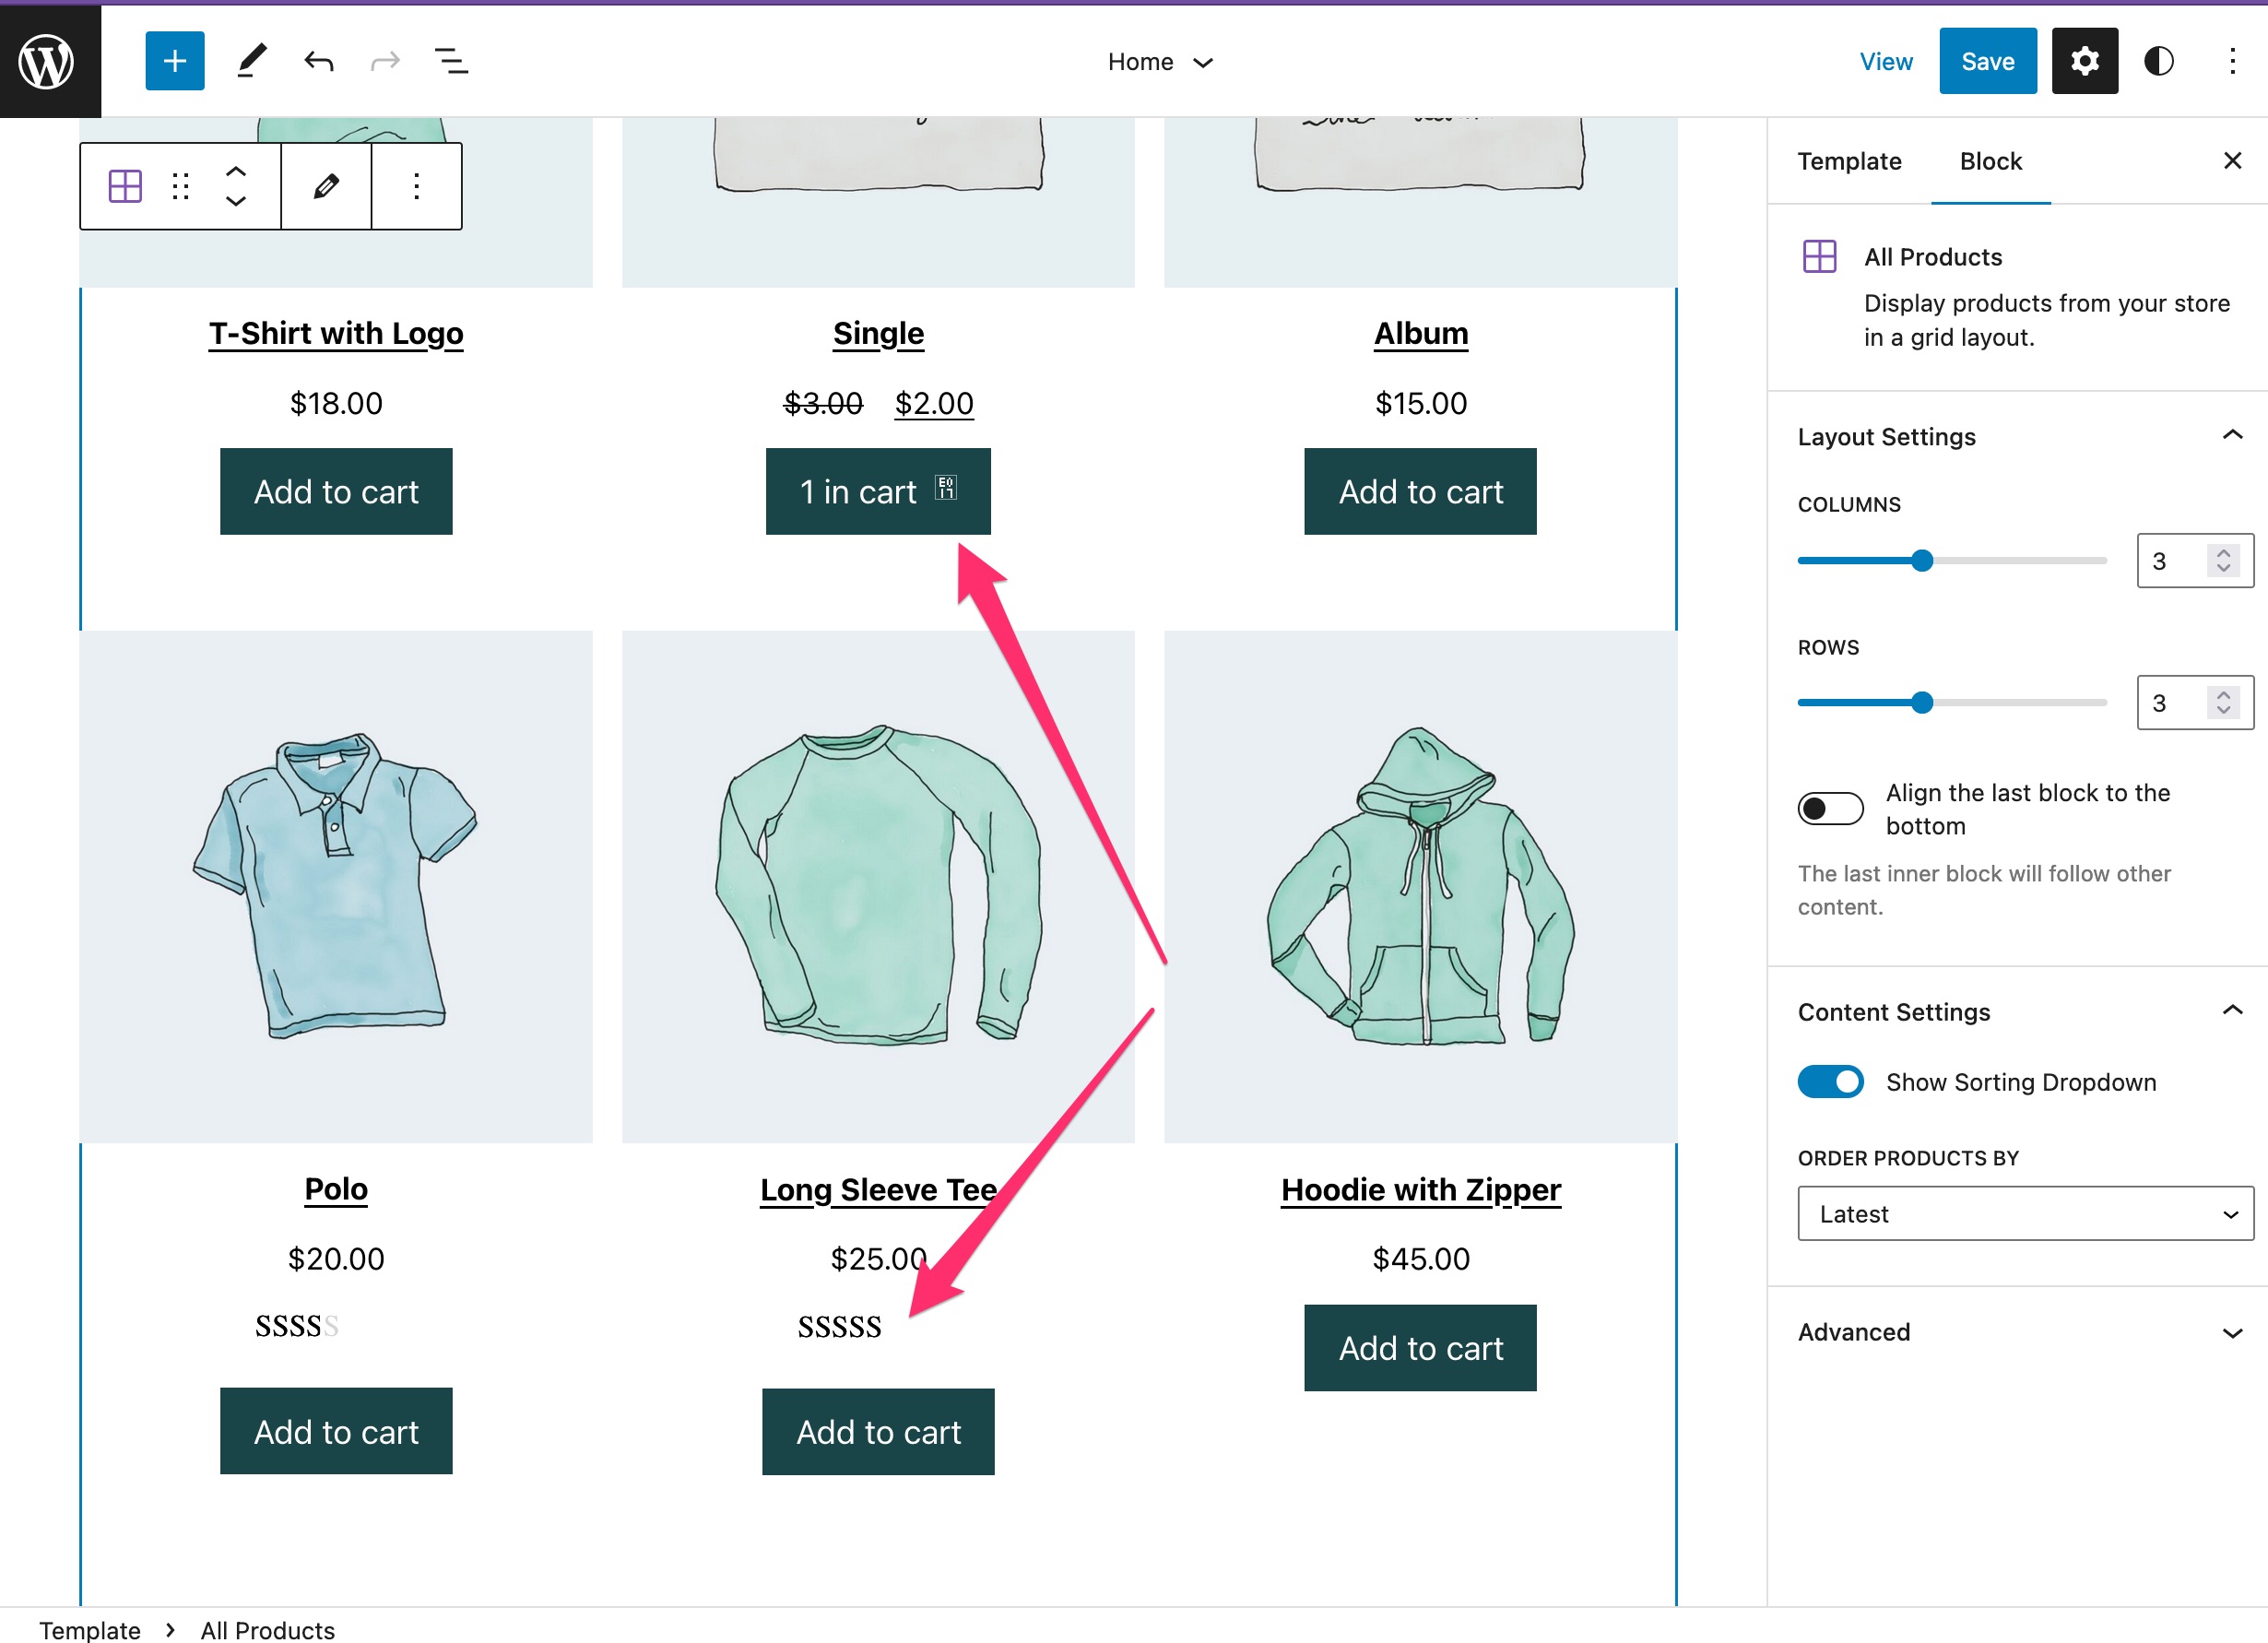Click the Save button
Screen dimensions: 2268x1643
click(x=1987, y=60)
